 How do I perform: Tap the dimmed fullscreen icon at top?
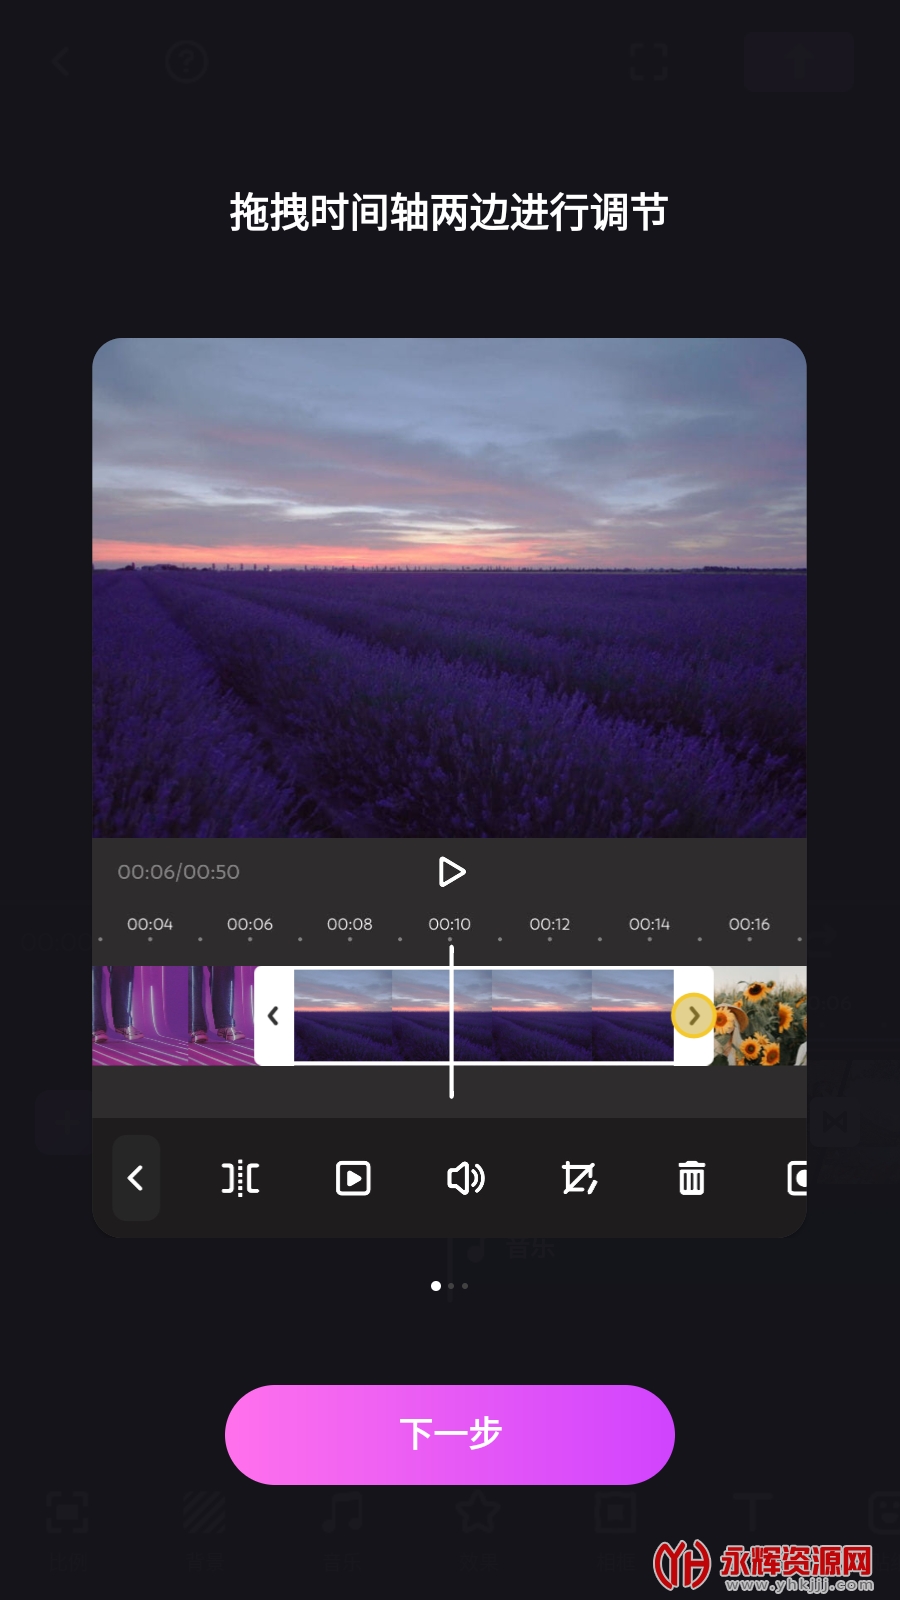point(648,62)
